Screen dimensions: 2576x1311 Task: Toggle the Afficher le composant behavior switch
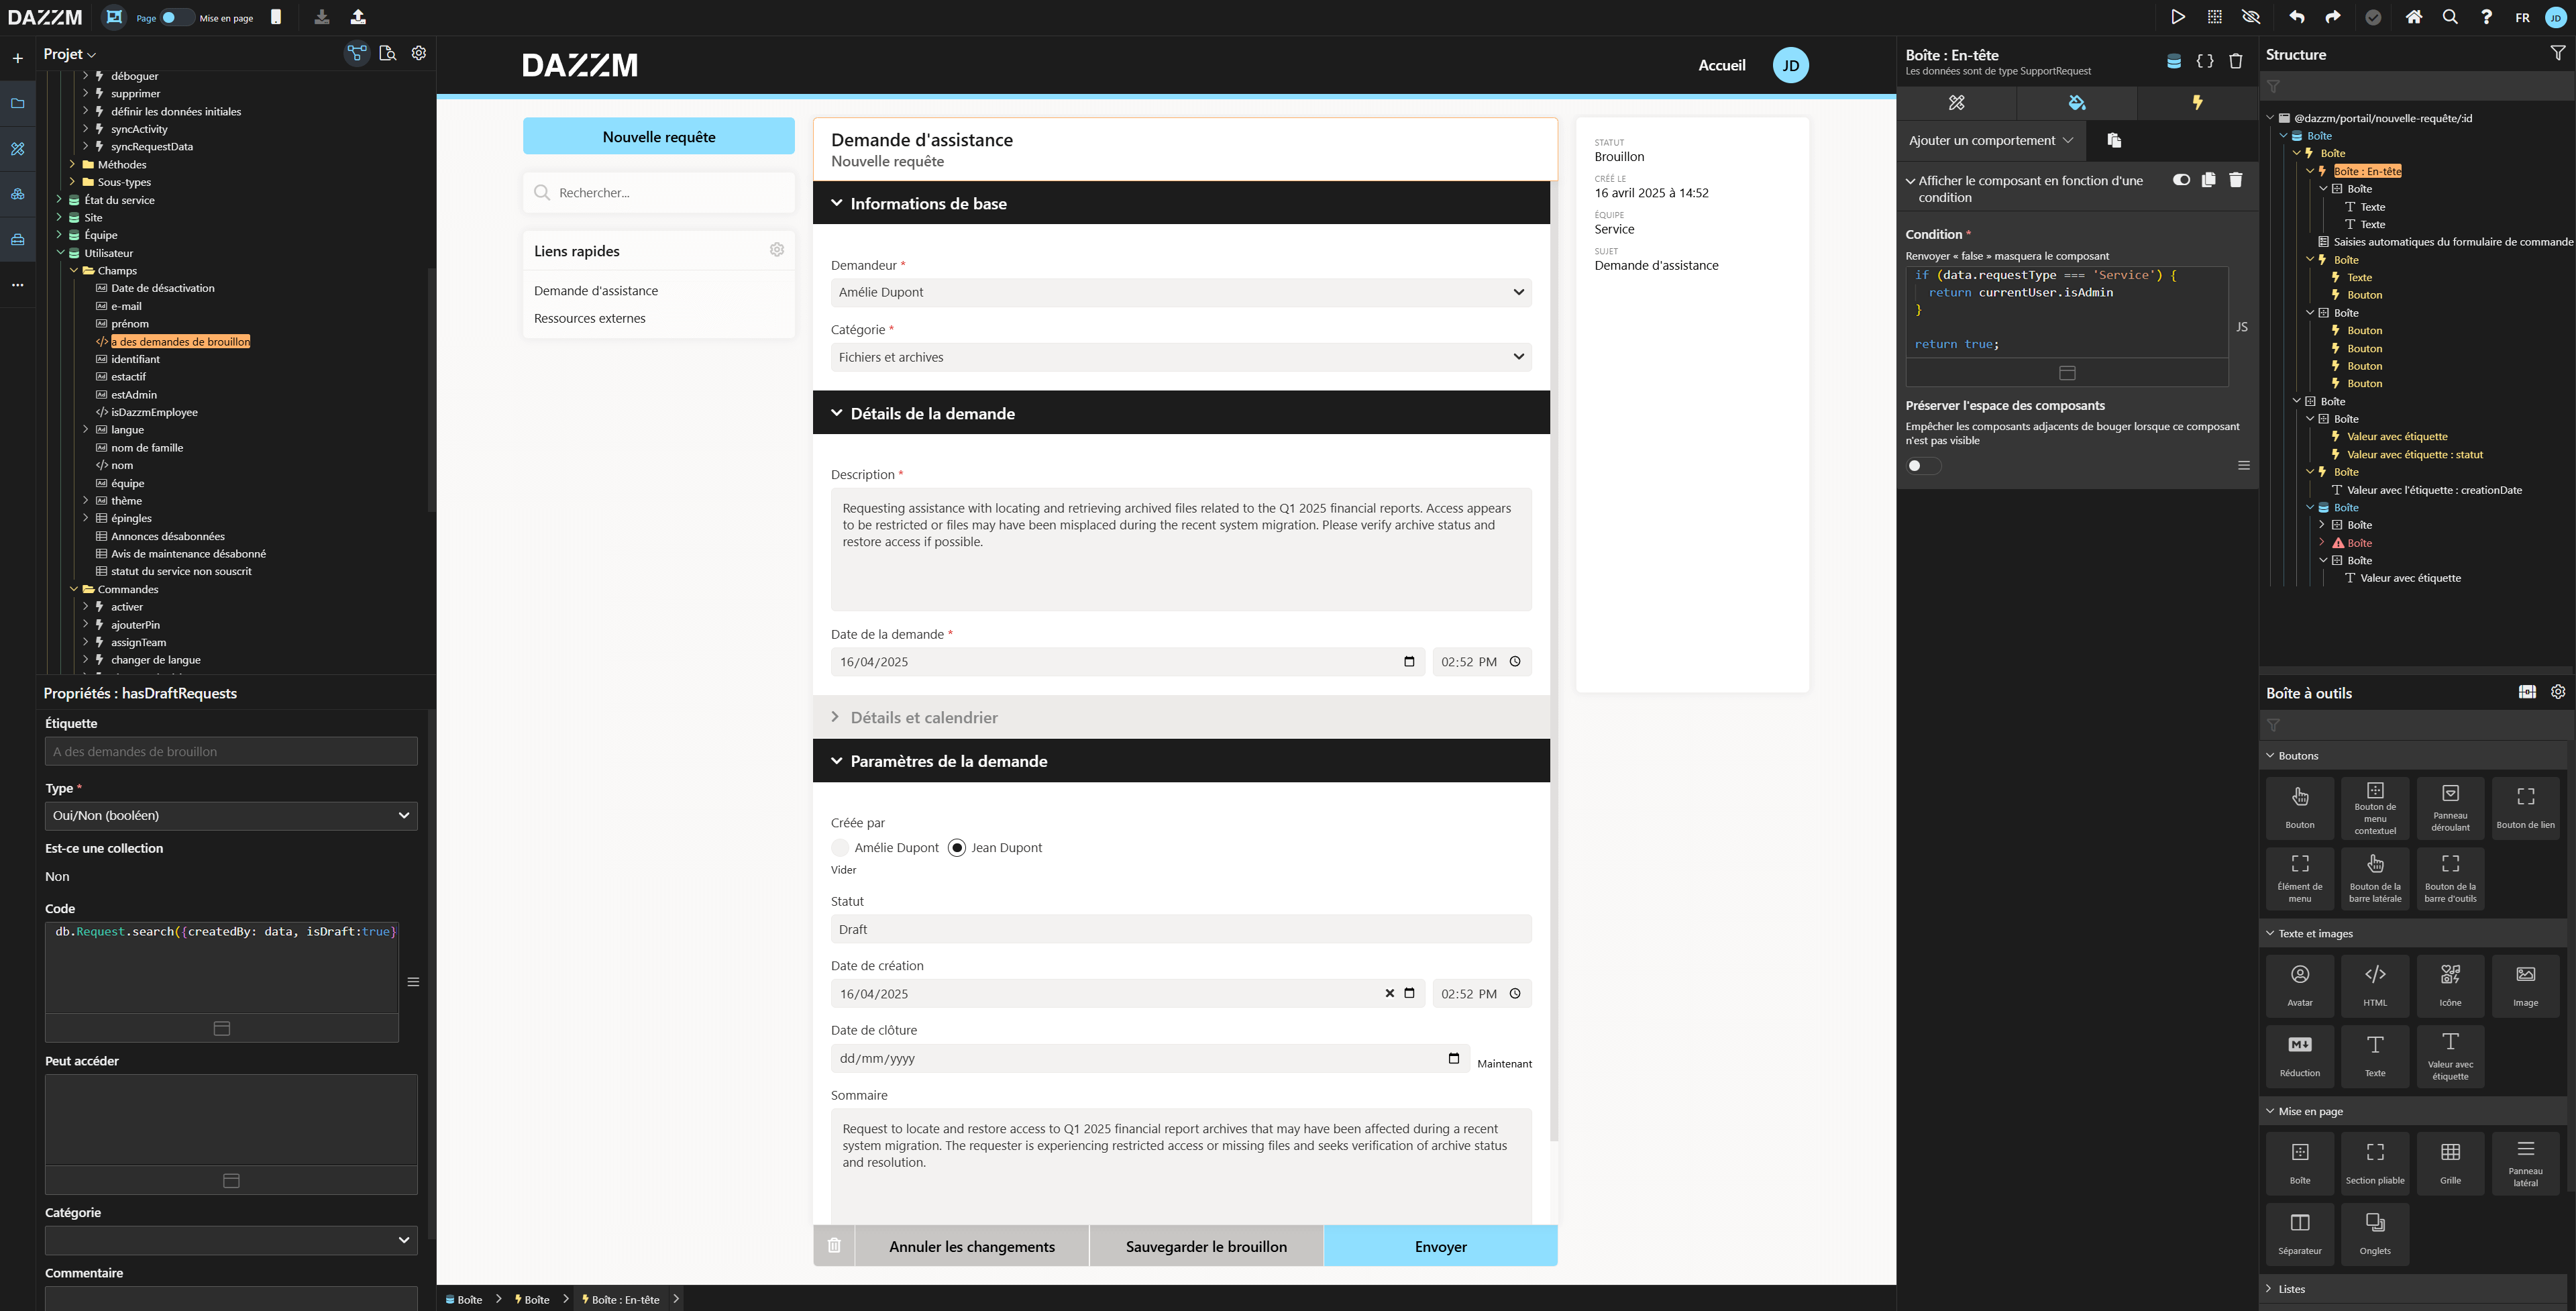2181,180
